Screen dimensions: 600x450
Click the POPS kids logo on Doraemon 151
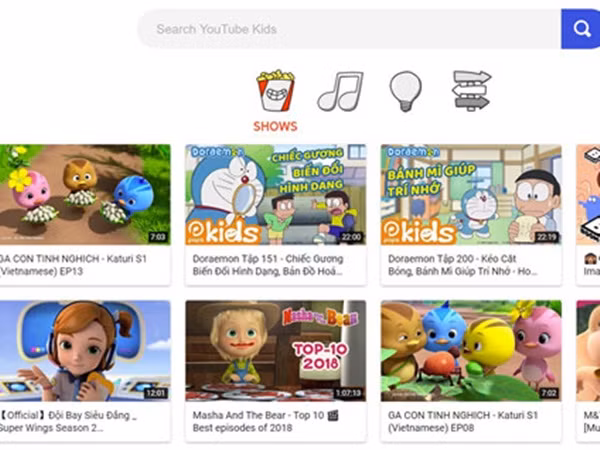pos(223,232)
